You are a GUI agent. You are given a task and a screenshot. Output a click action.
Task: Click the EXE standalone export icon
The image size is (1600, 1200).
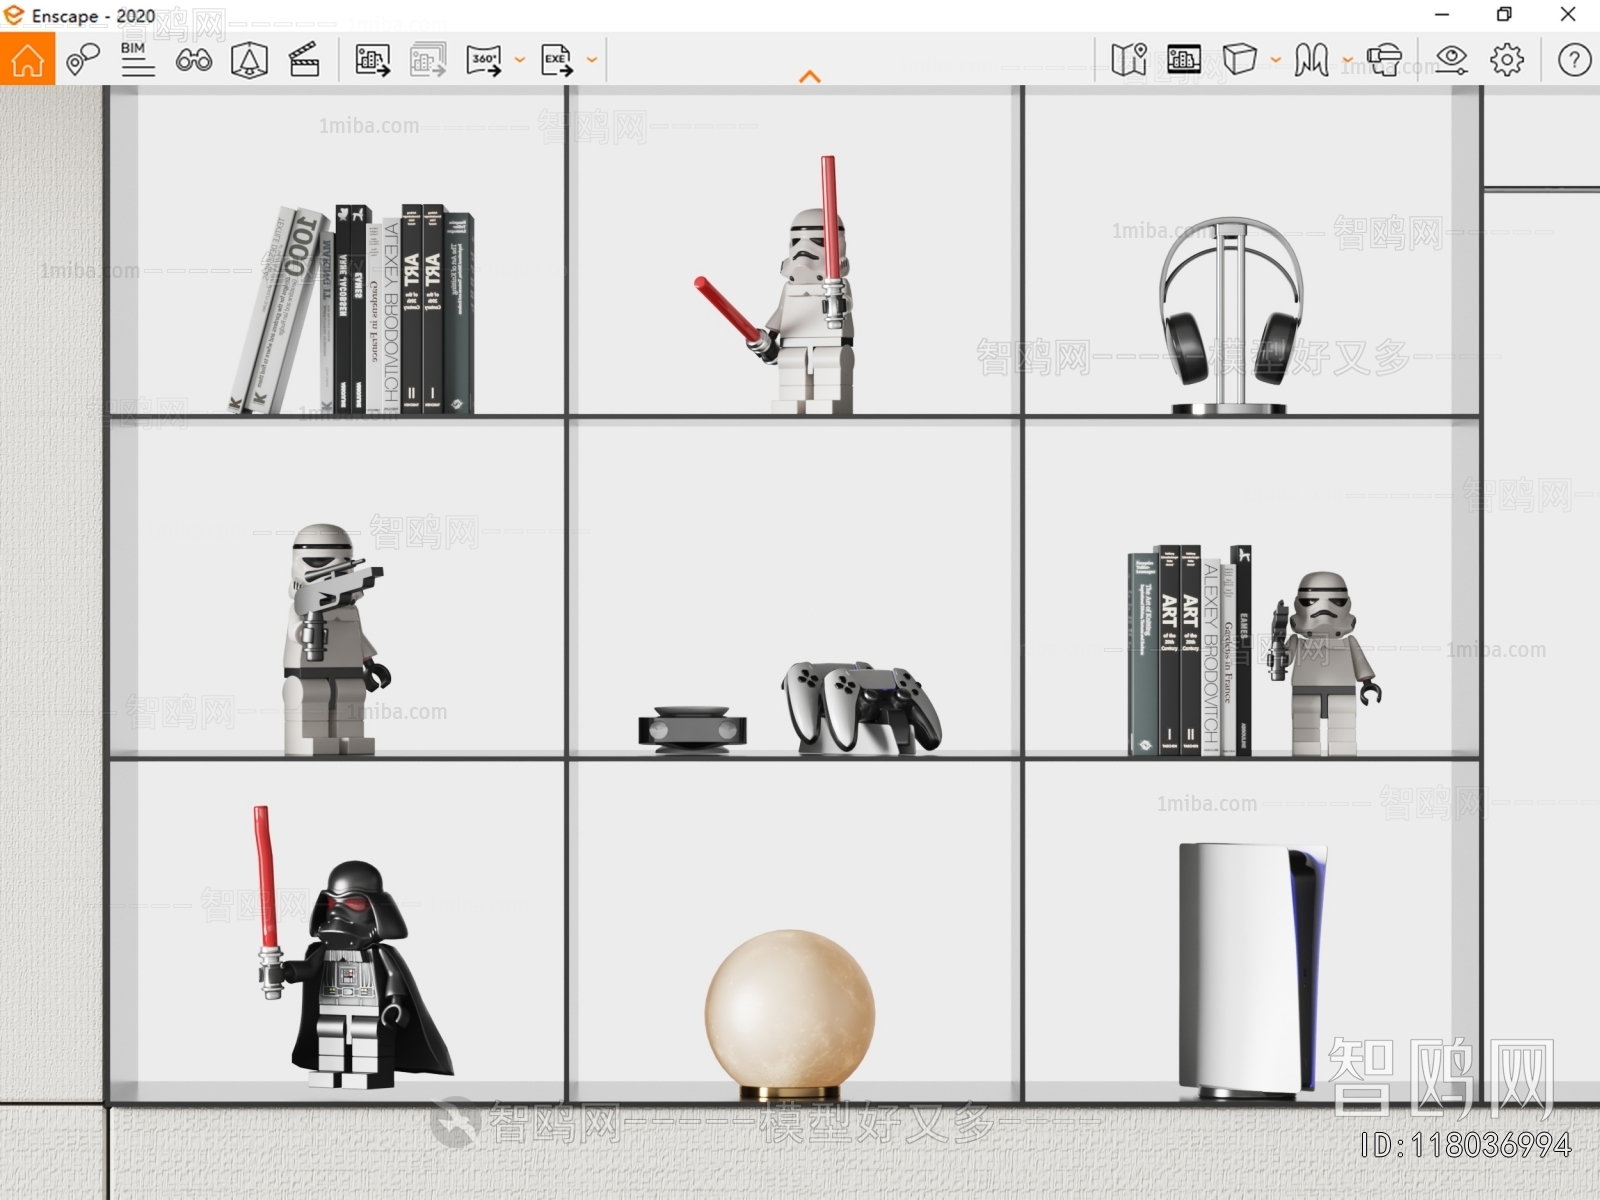point(557,60)
